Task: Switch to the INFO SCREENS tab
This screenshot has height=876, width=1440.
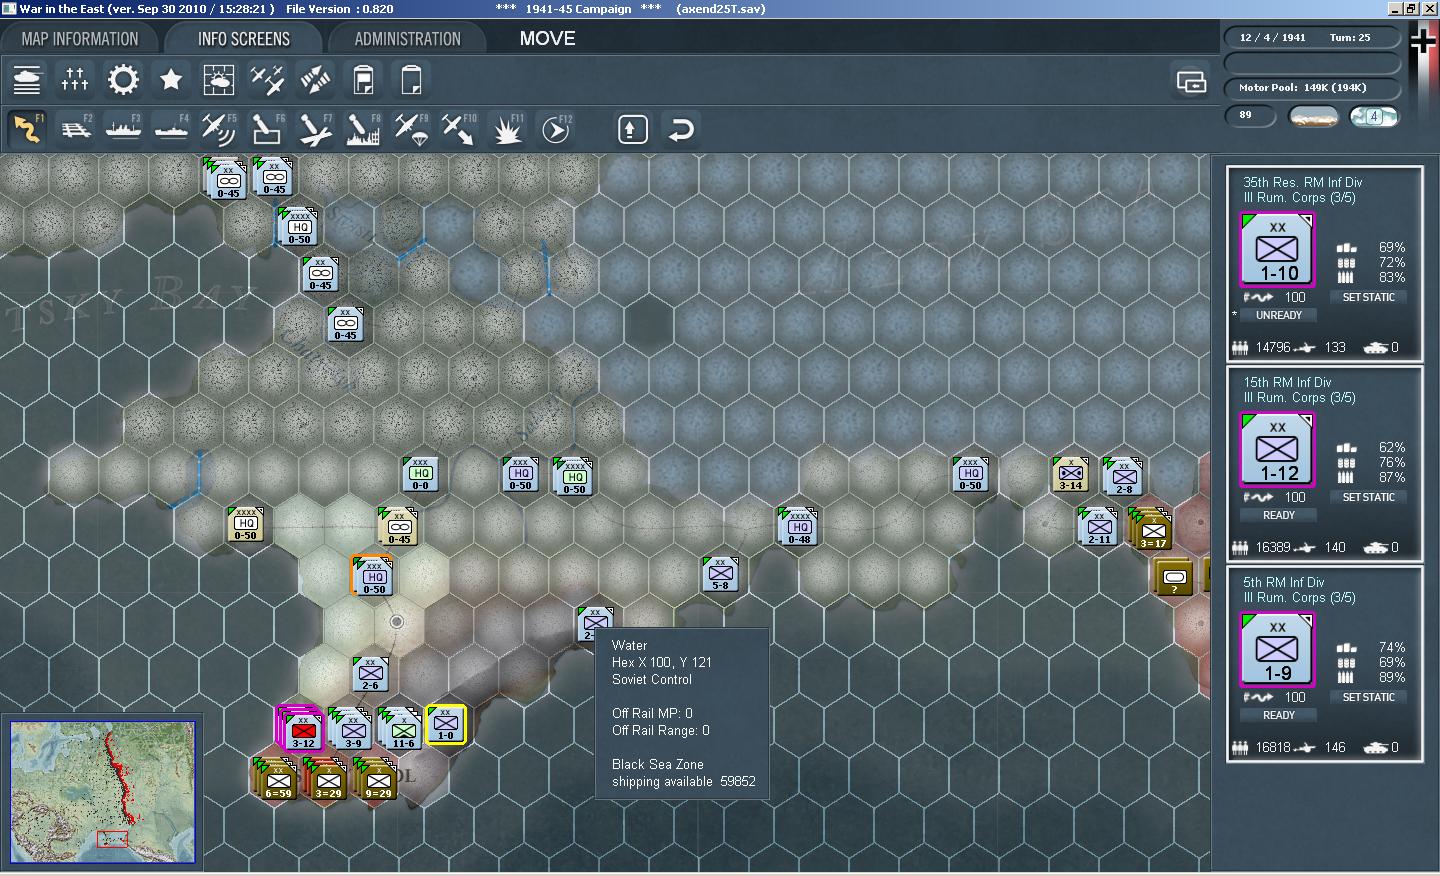Action: (244, 39)
